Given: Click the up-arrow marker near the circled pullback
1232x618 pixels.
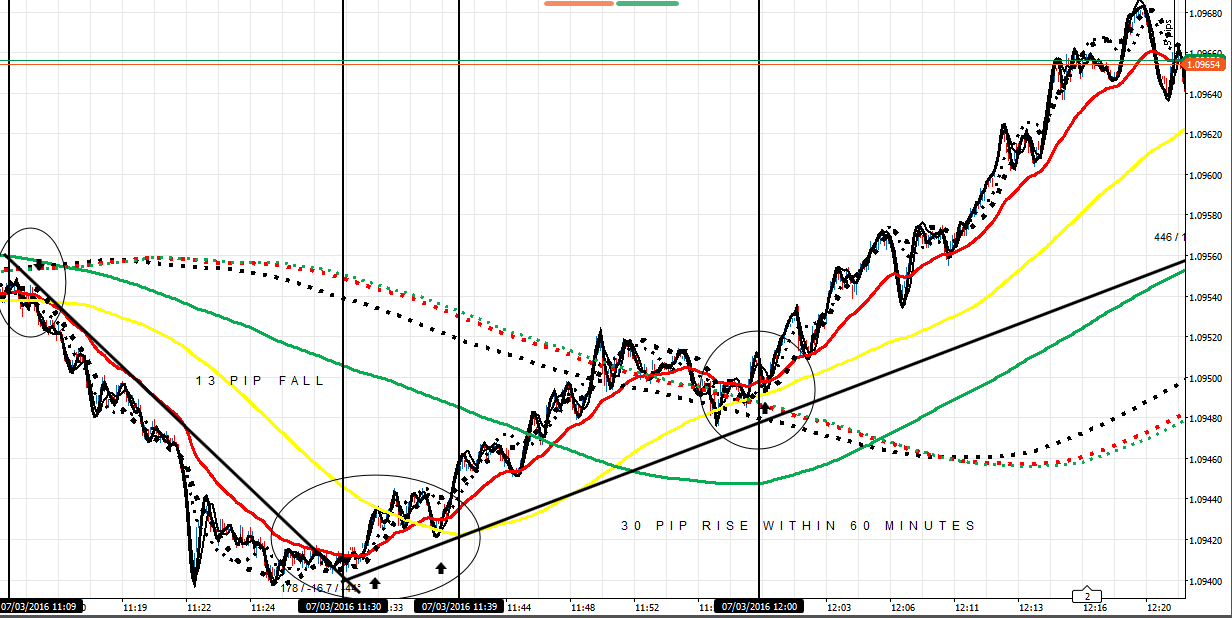Looking at the screenshot, I should click(765, 406).
